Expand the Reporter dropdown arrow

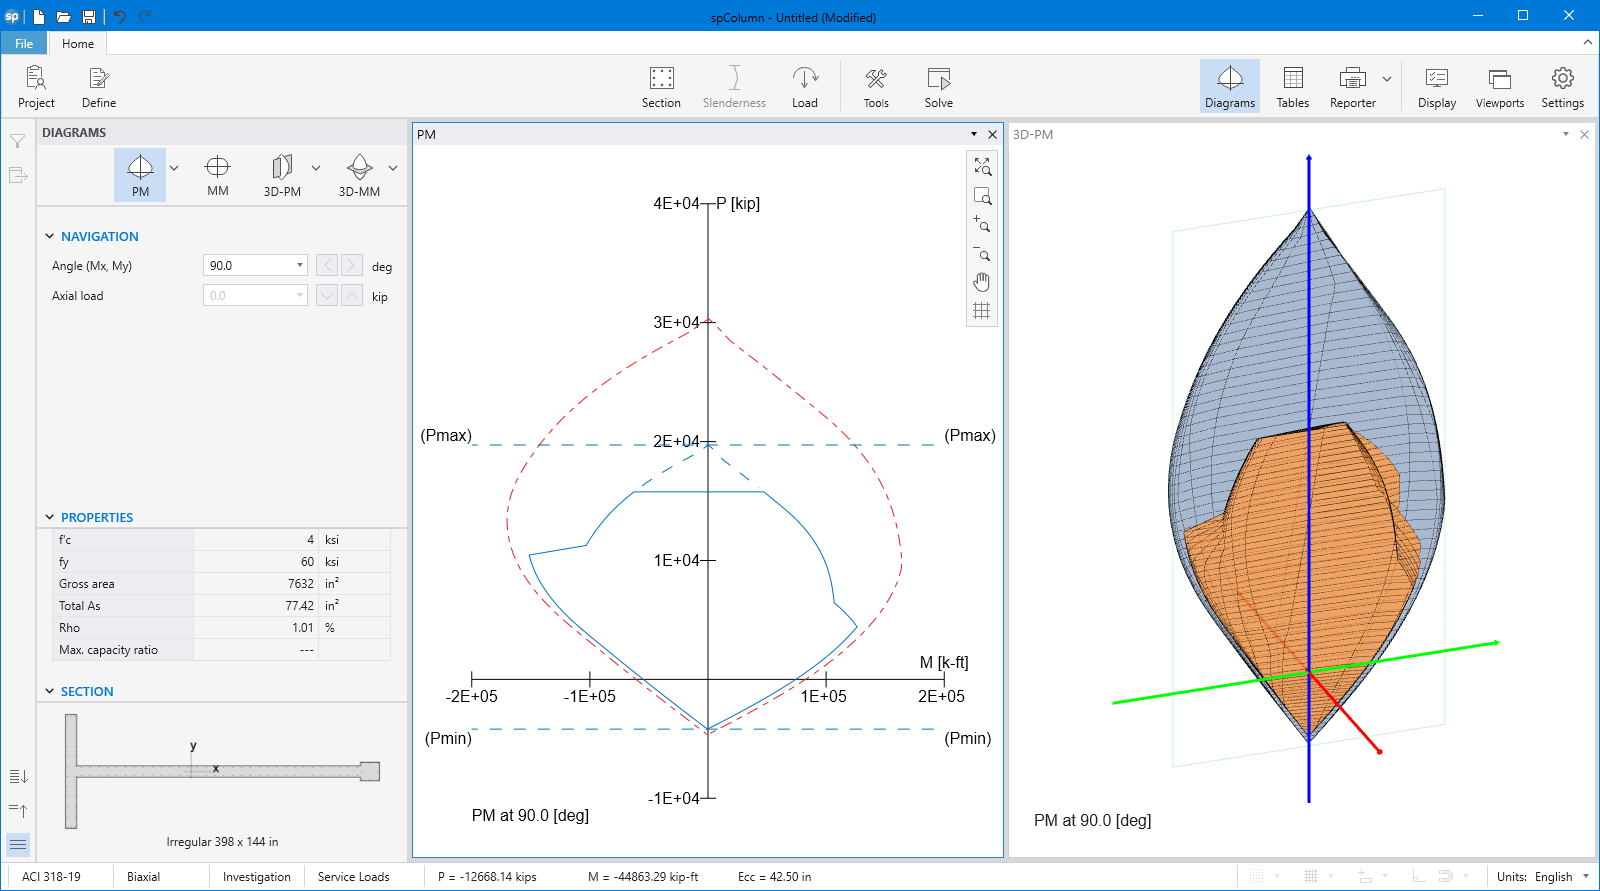pyautogui.click(x=1387, y=79)
